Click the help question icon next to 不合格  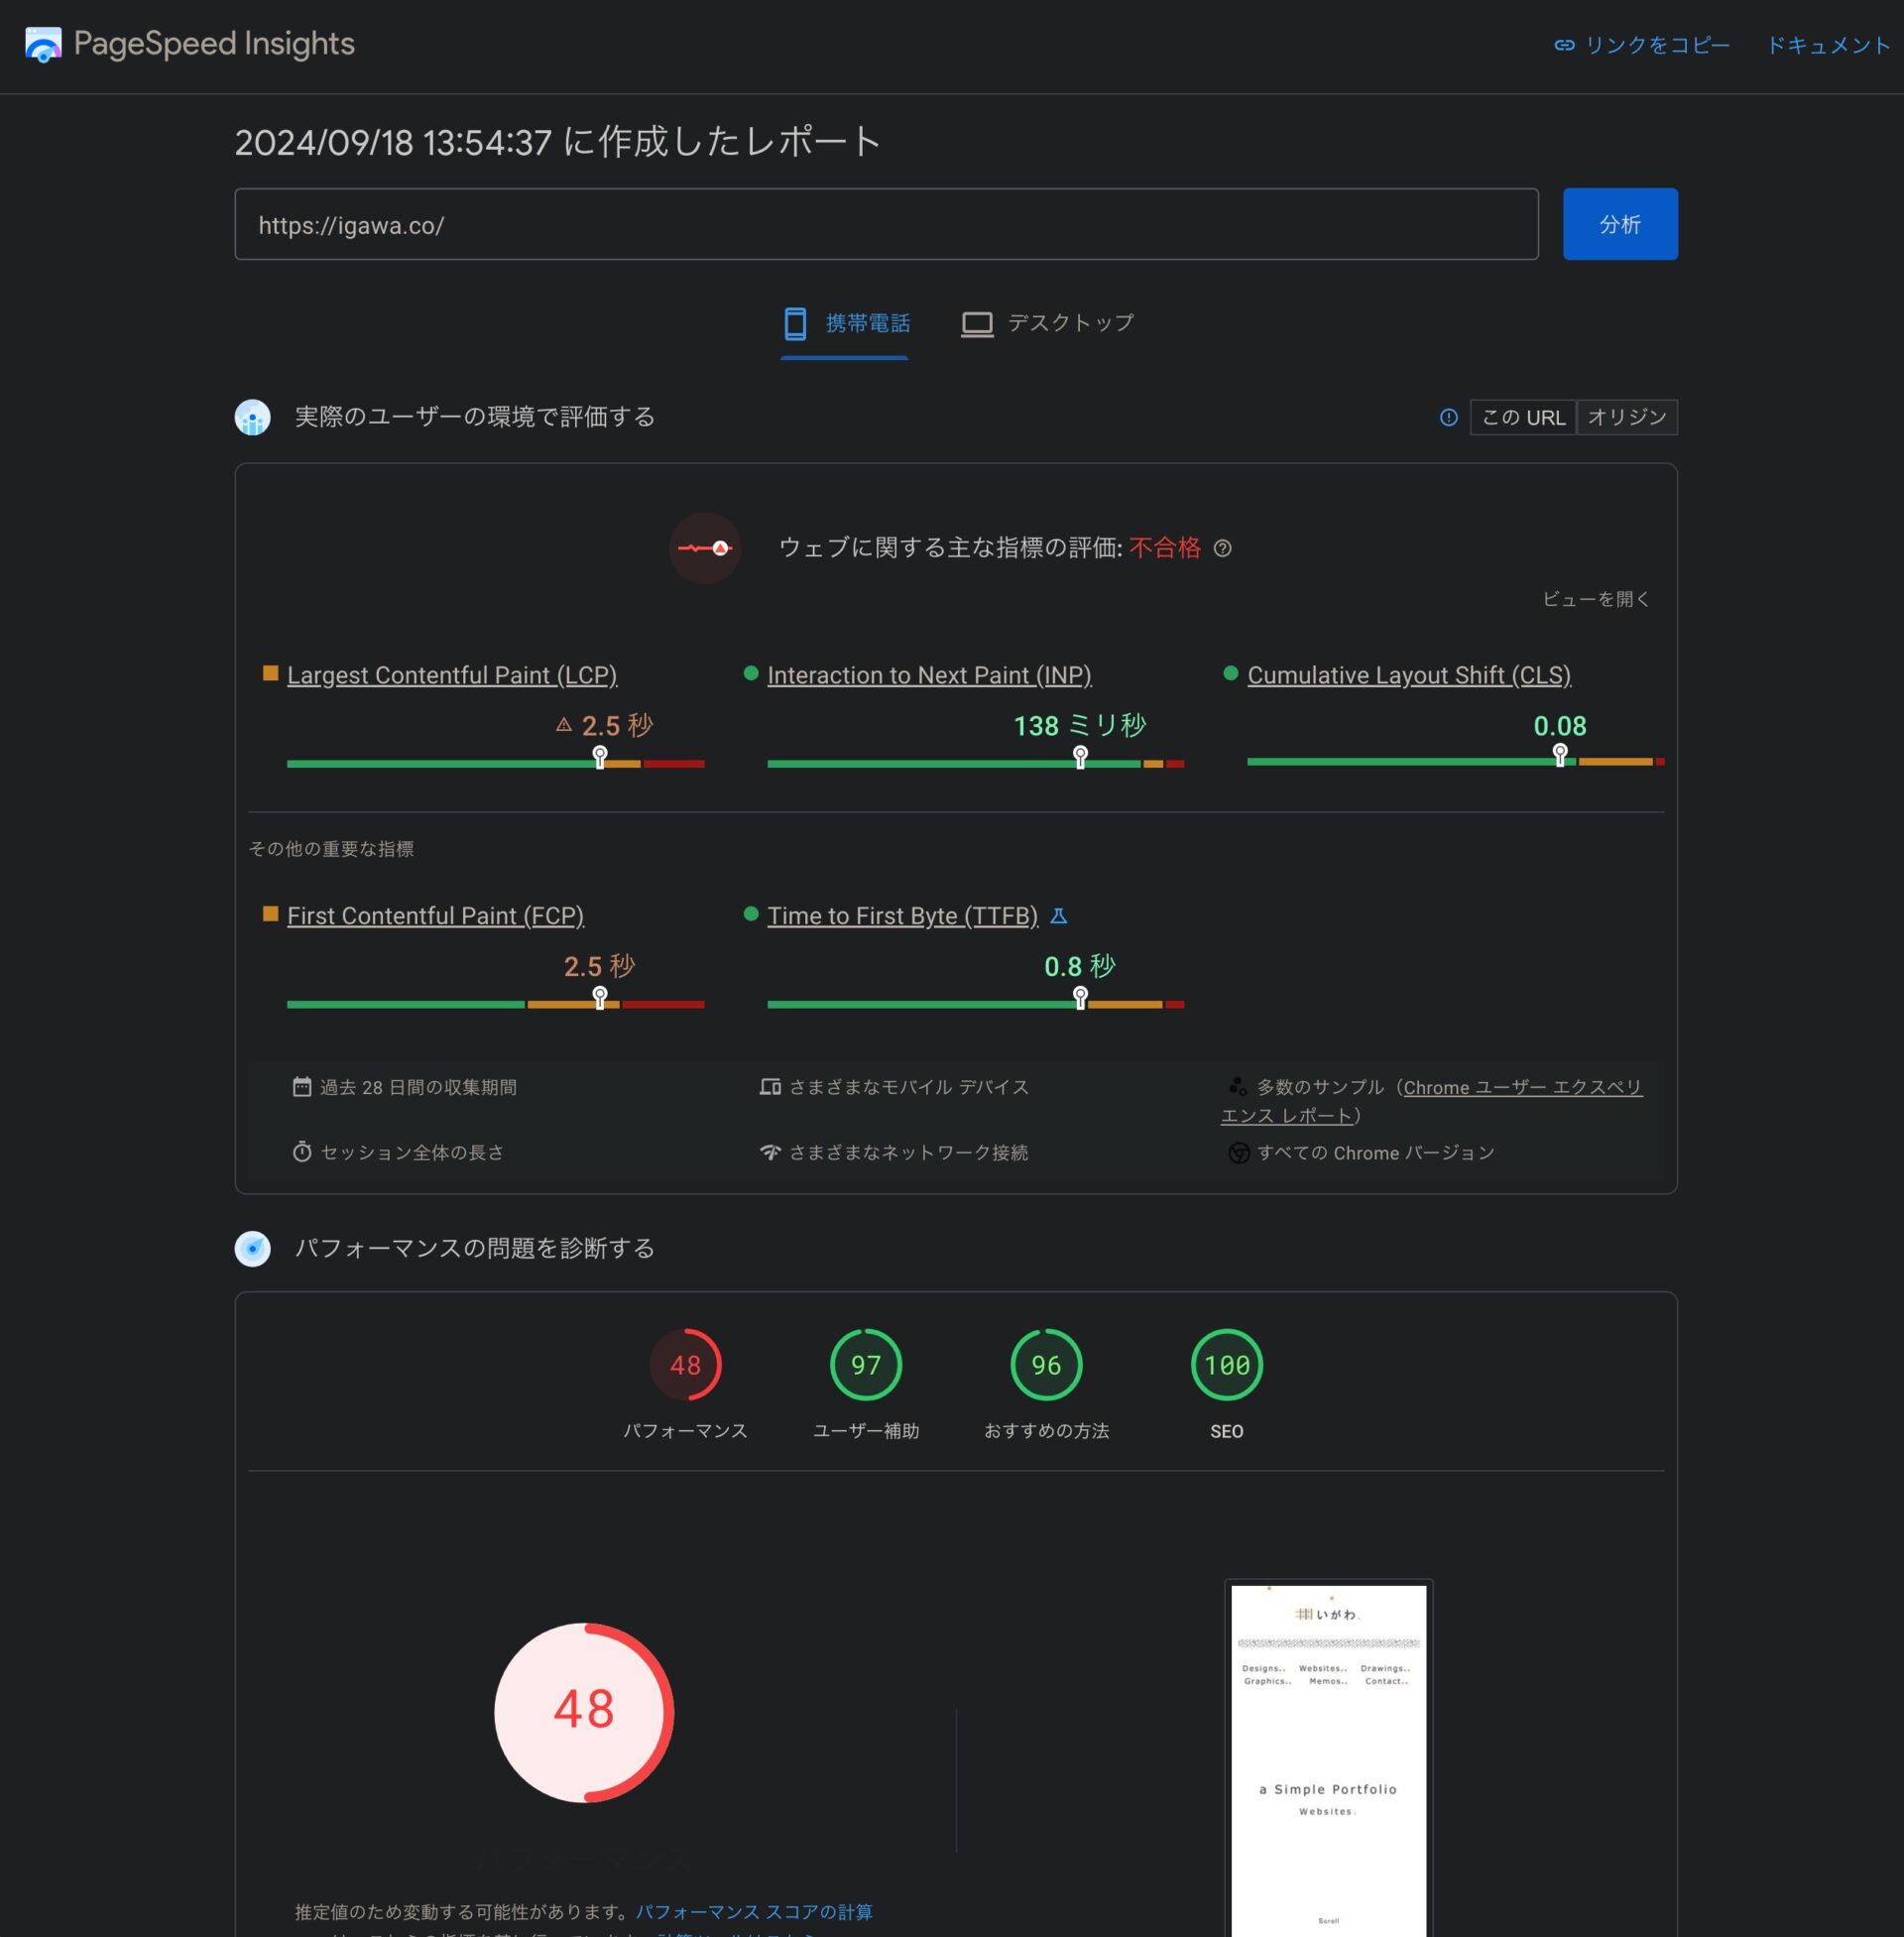1222,548
